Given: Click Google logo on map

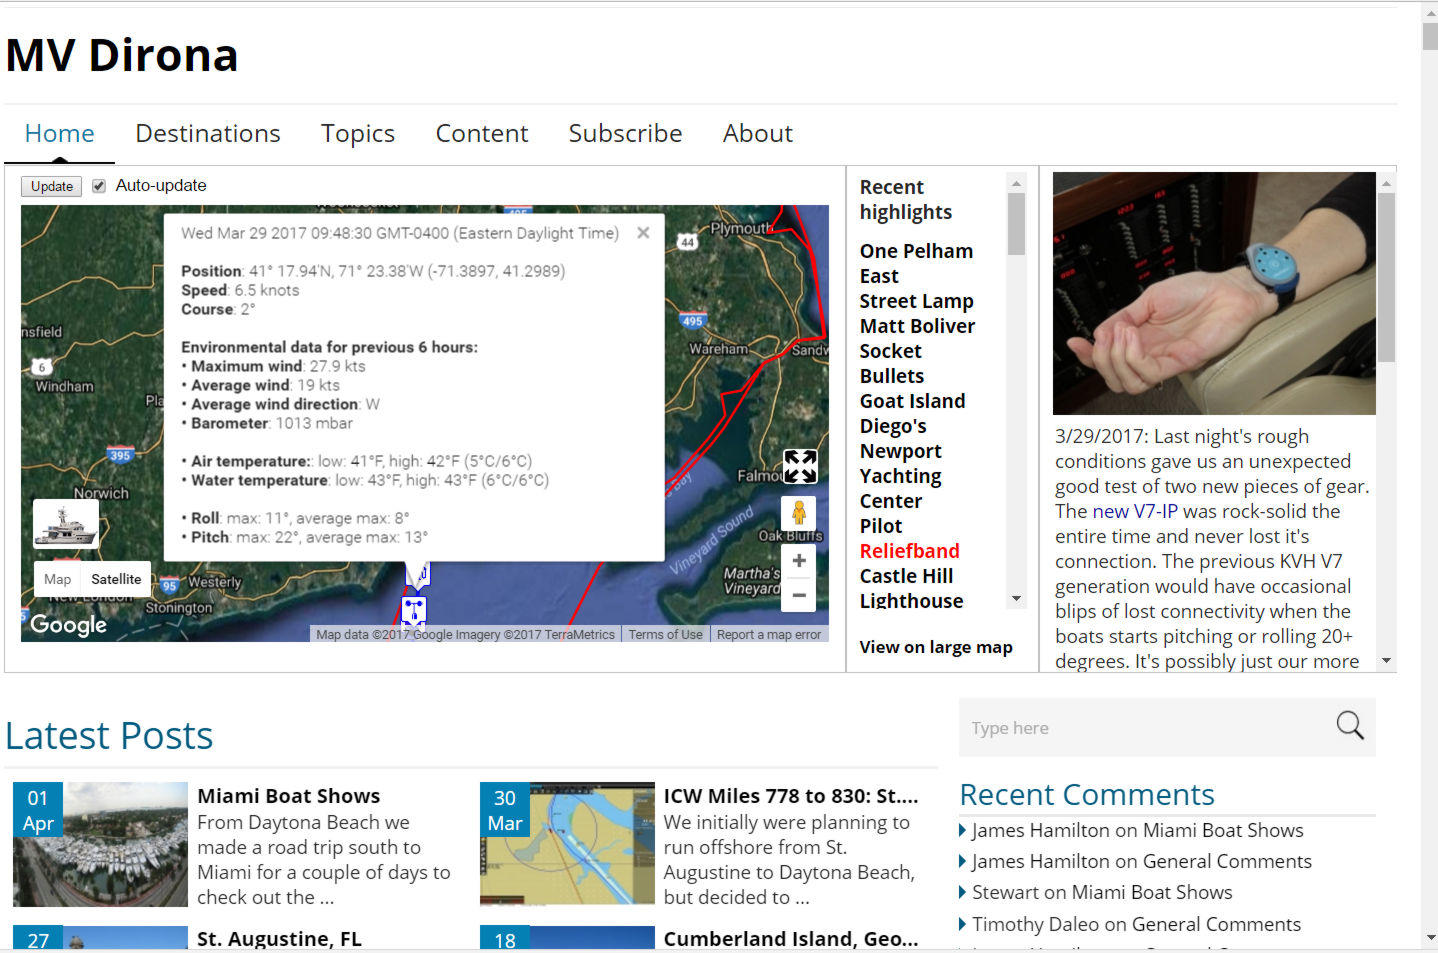Looking at the screenshot, I should pos(68,624).
